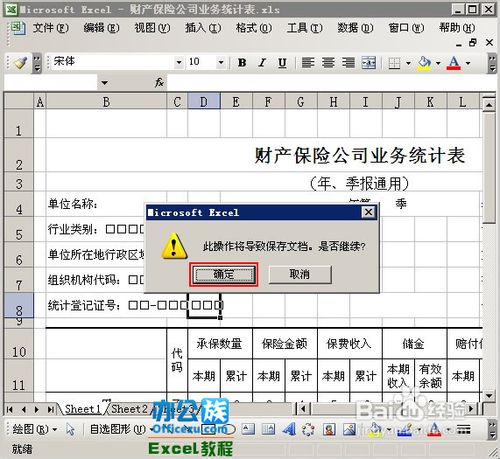The height and width of the screenshot is (459, 500).
Task: Click the Excel workbook icon in menu bar
Action: (x=18, y=28)
